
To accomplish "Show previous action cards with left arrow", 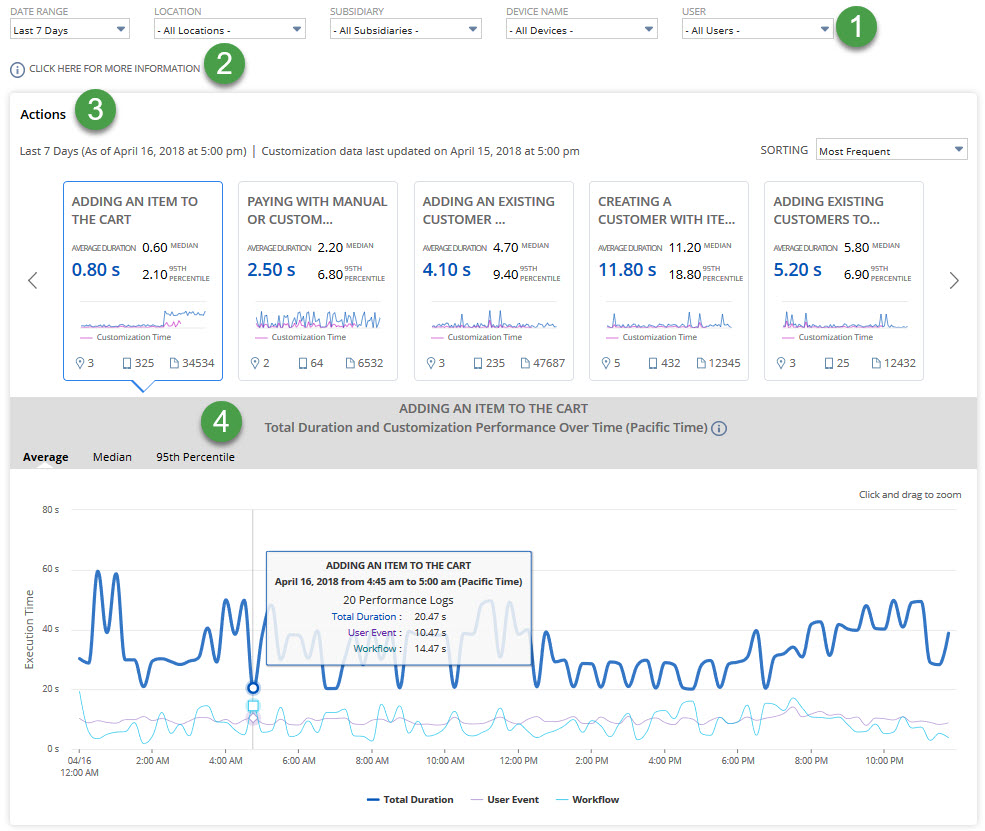I will 33,280.
